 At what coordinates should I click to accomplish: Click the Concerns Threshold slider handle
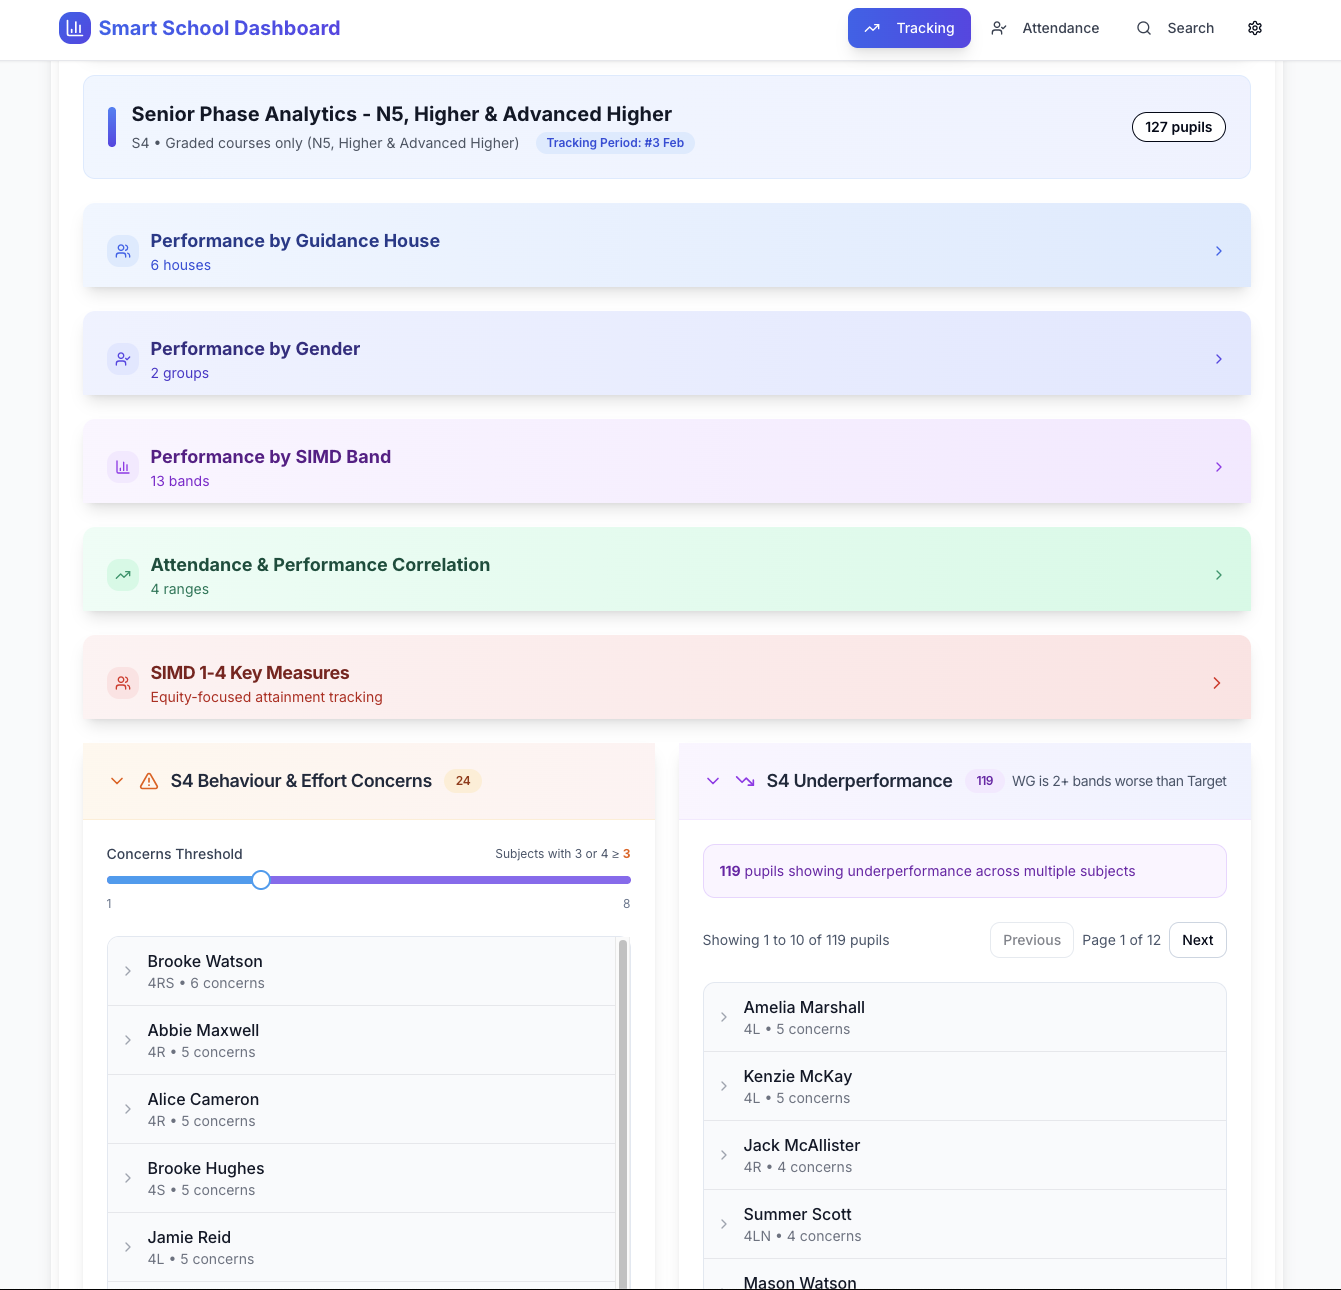261,880
